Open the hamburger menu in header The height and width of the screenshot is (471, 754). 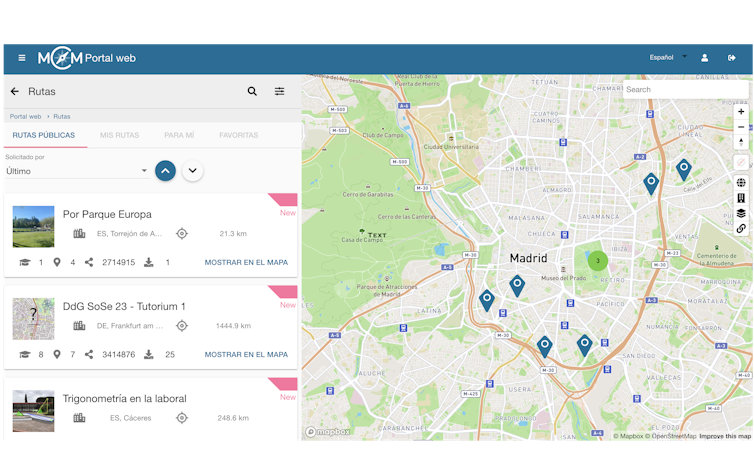[x=21, y=58]
